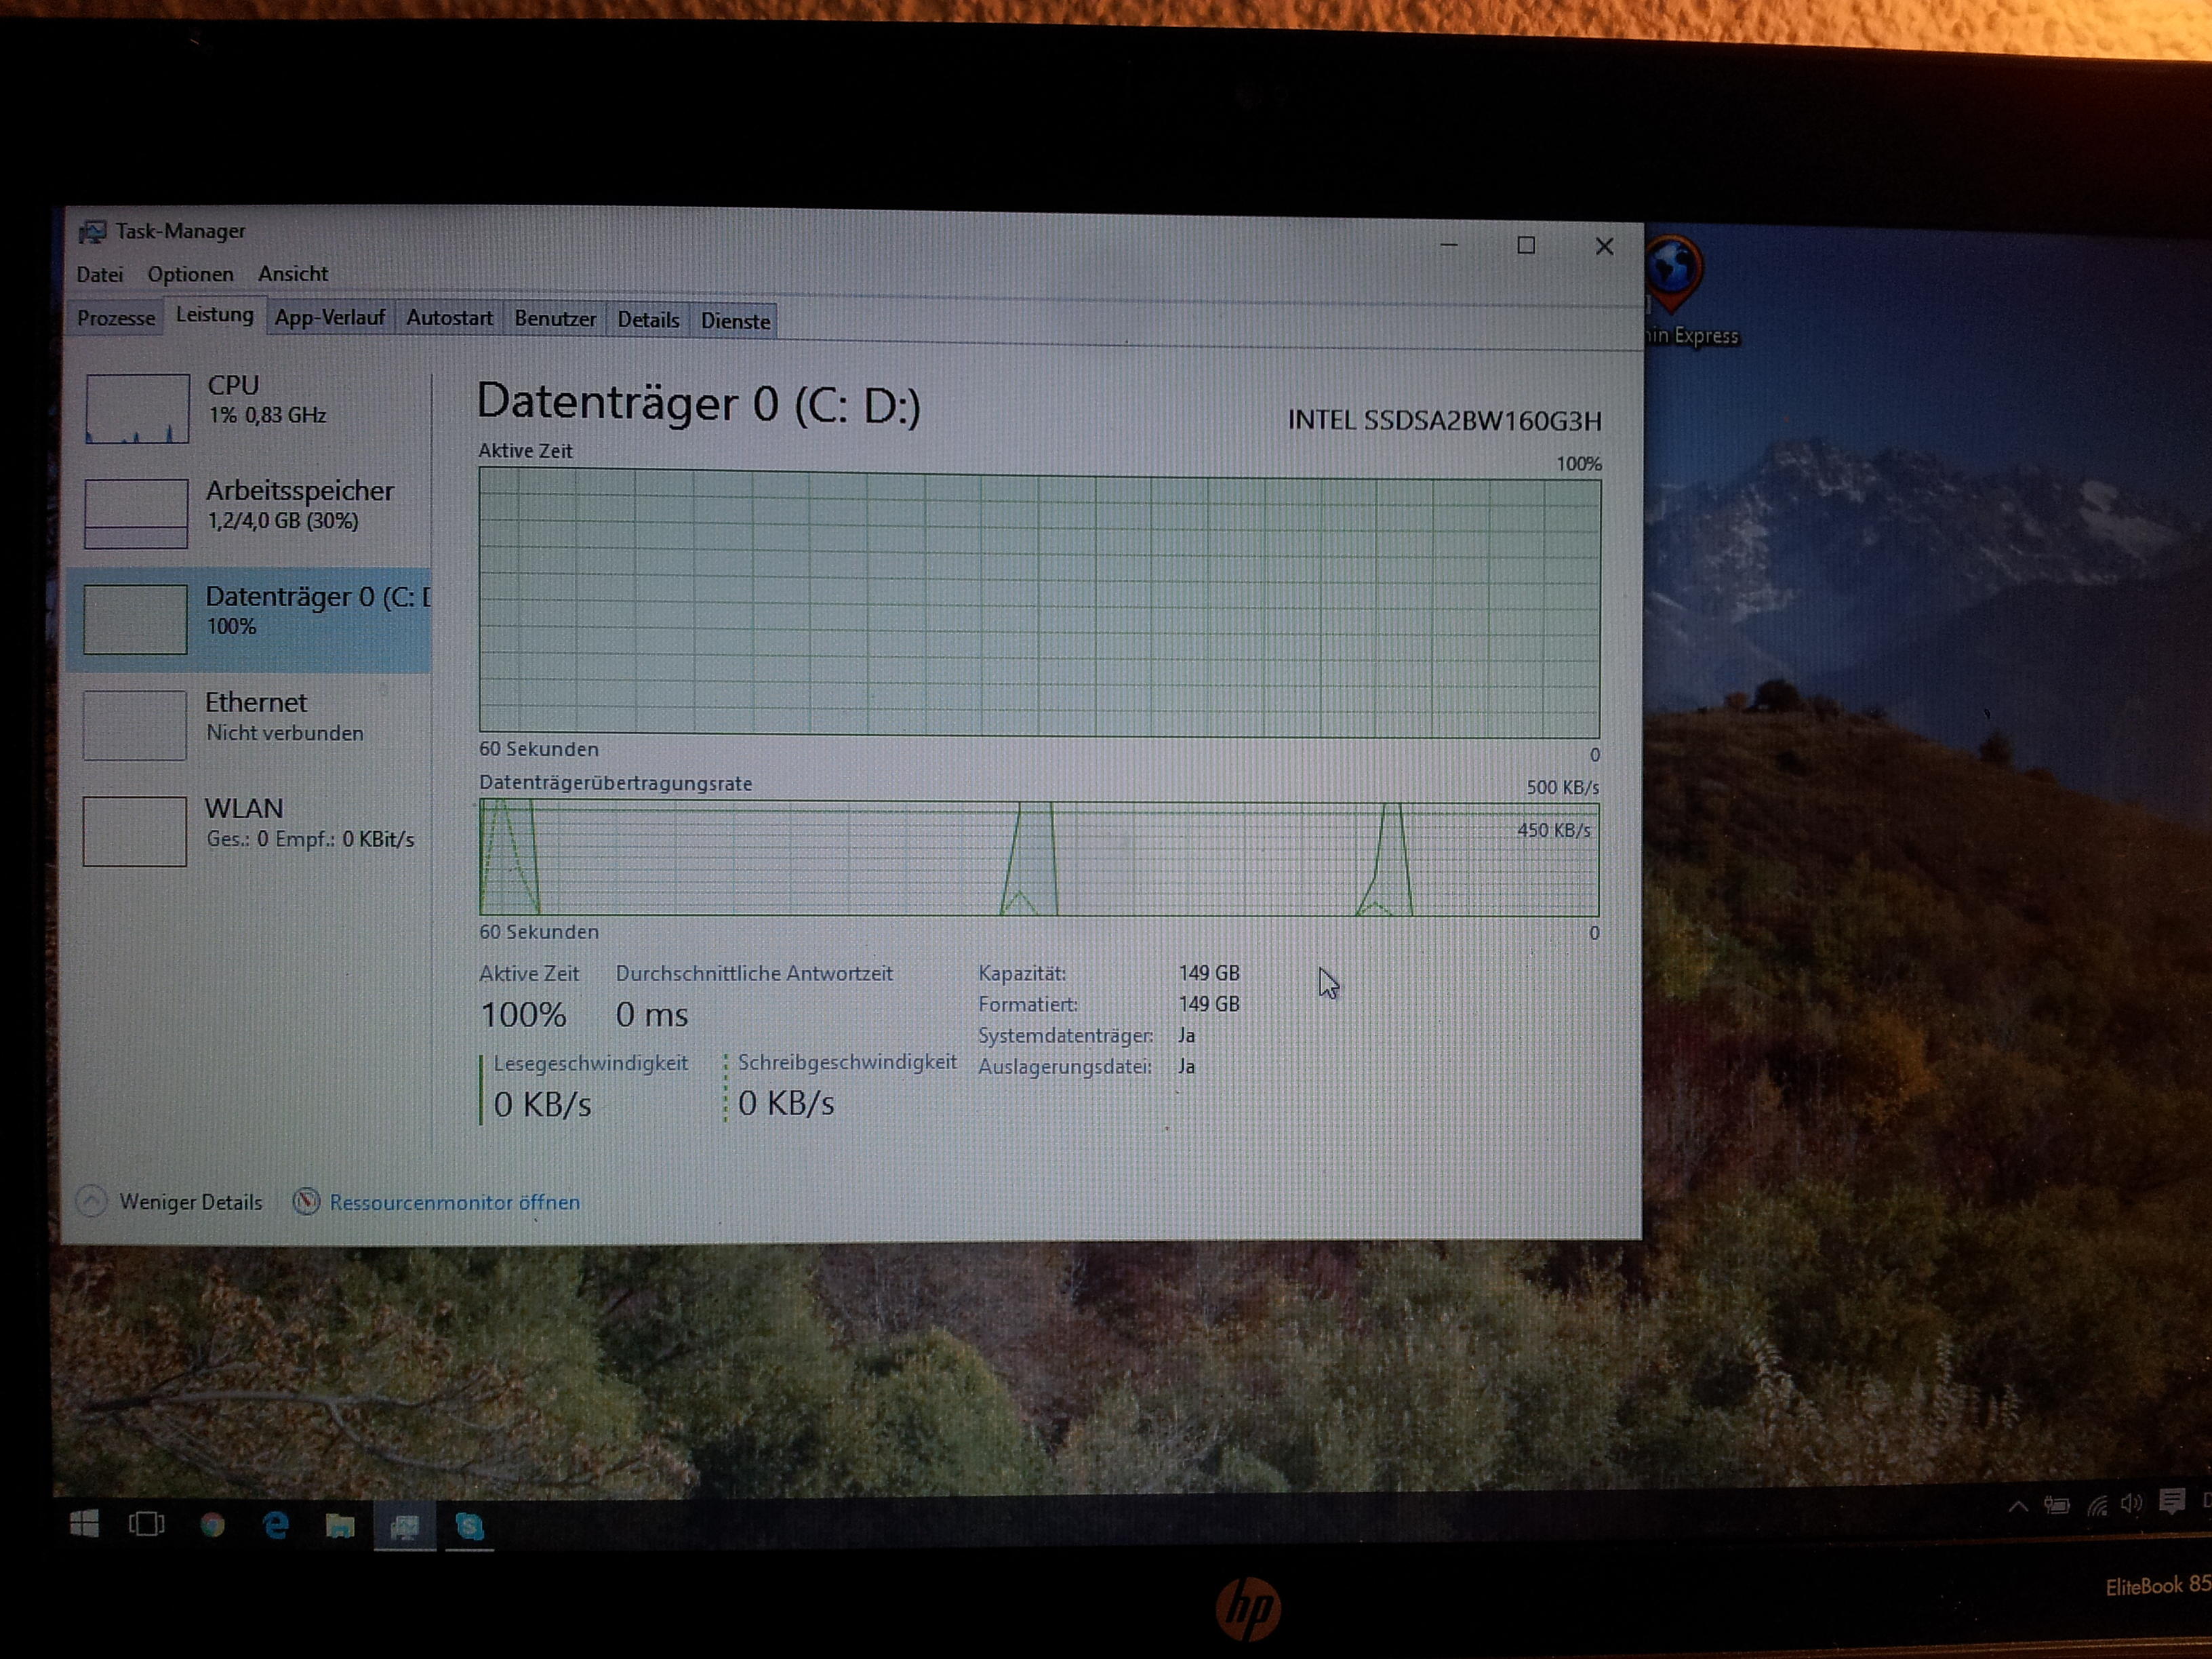
Task: Open Task View from taskbar
Action: click(146, 1524)
